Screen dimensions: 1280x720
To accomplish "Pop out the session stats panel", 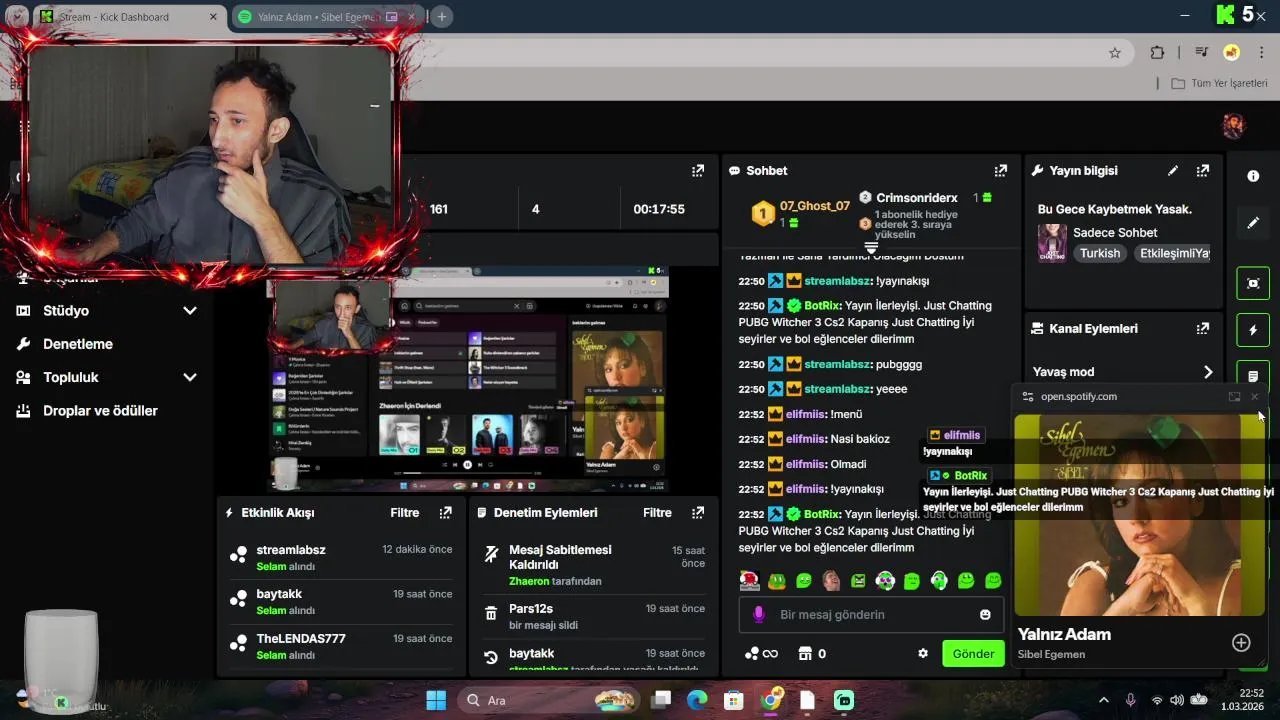I will pyautogui.click(x=698, y=171).
